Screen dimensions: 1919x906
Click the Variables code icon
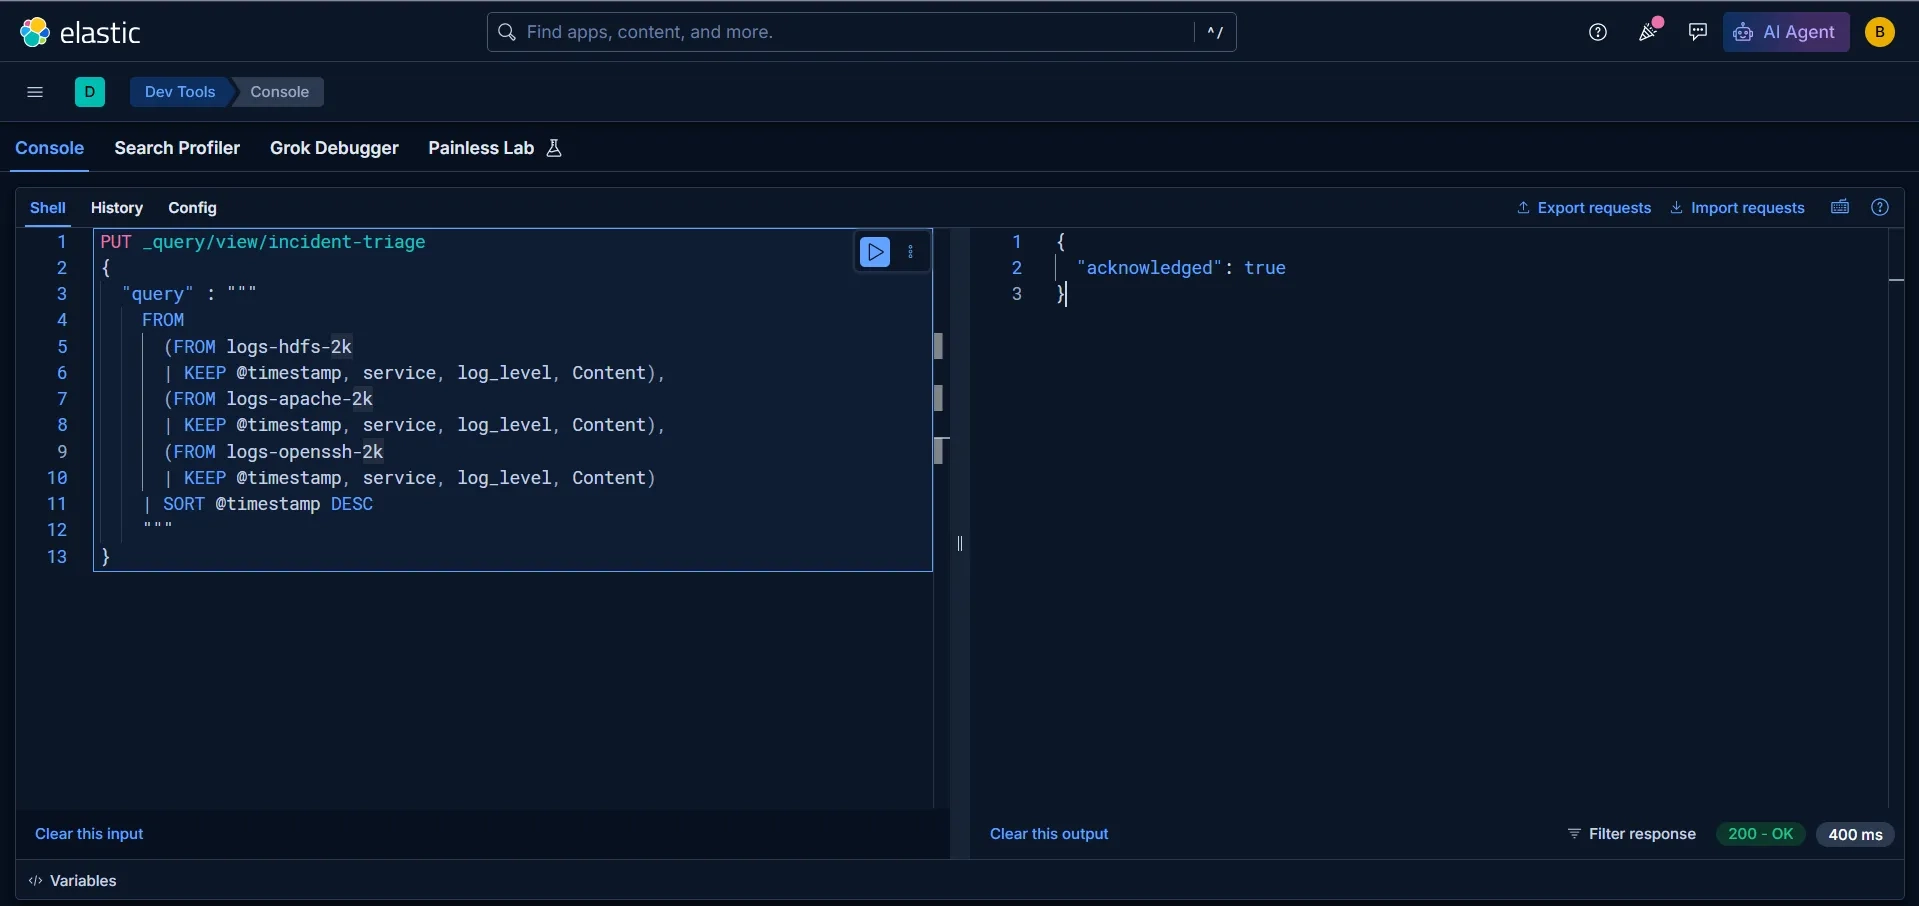(x=36, y=881)
